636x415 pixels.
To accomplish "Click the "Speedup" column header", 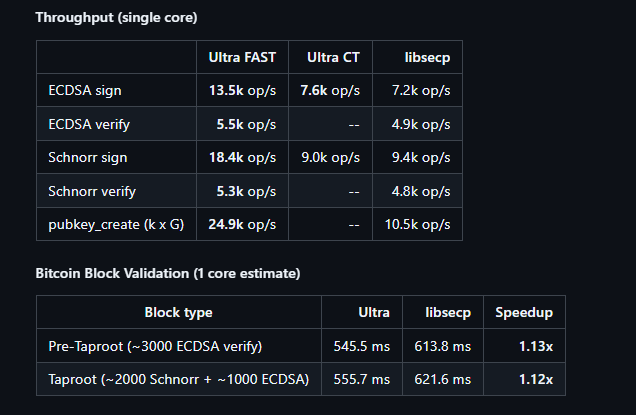I will point(524,312).
